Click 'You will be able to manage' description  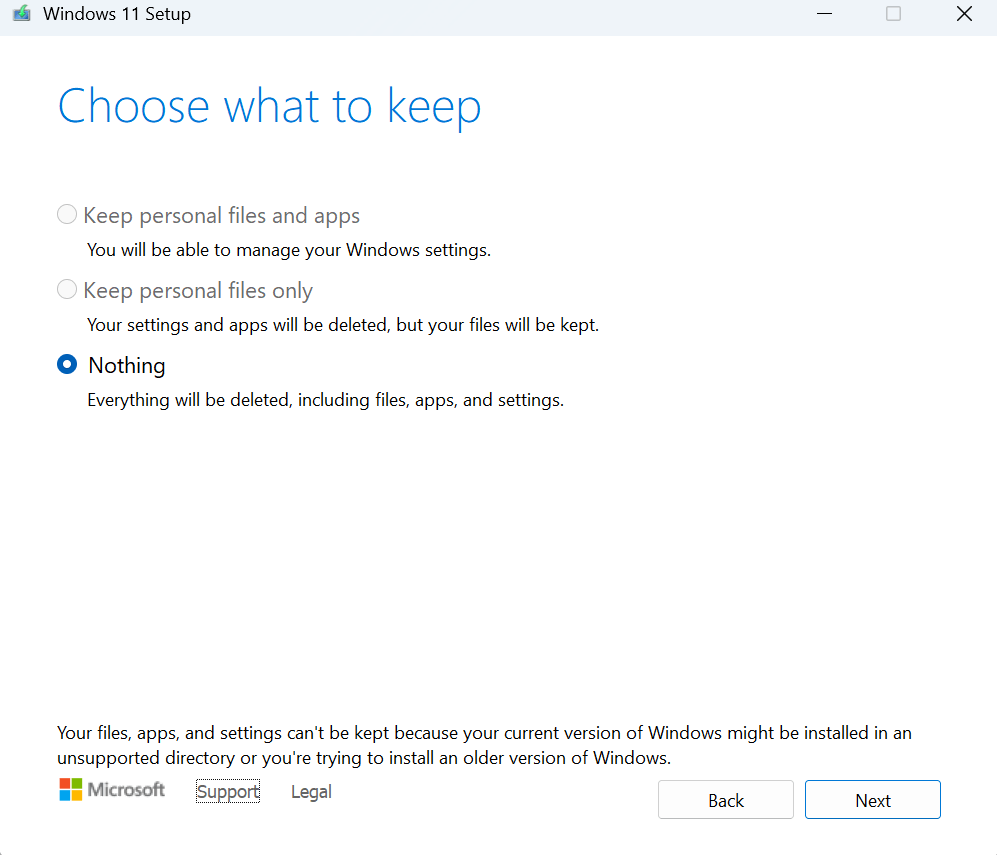point(289,250)
